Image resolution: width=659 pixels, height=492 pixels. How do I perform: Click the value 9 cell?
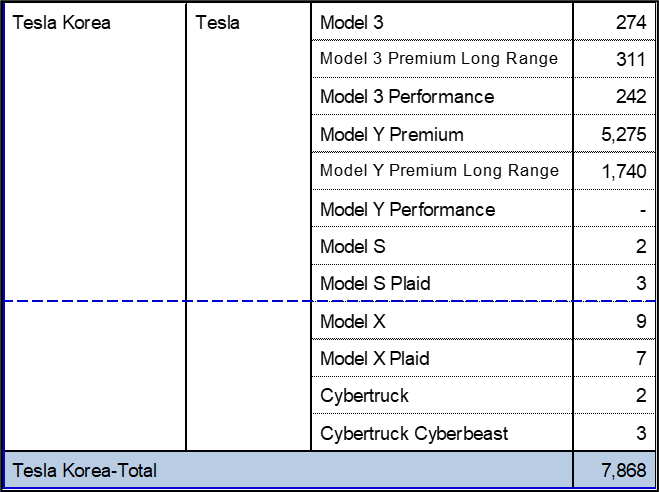point(614,321)
